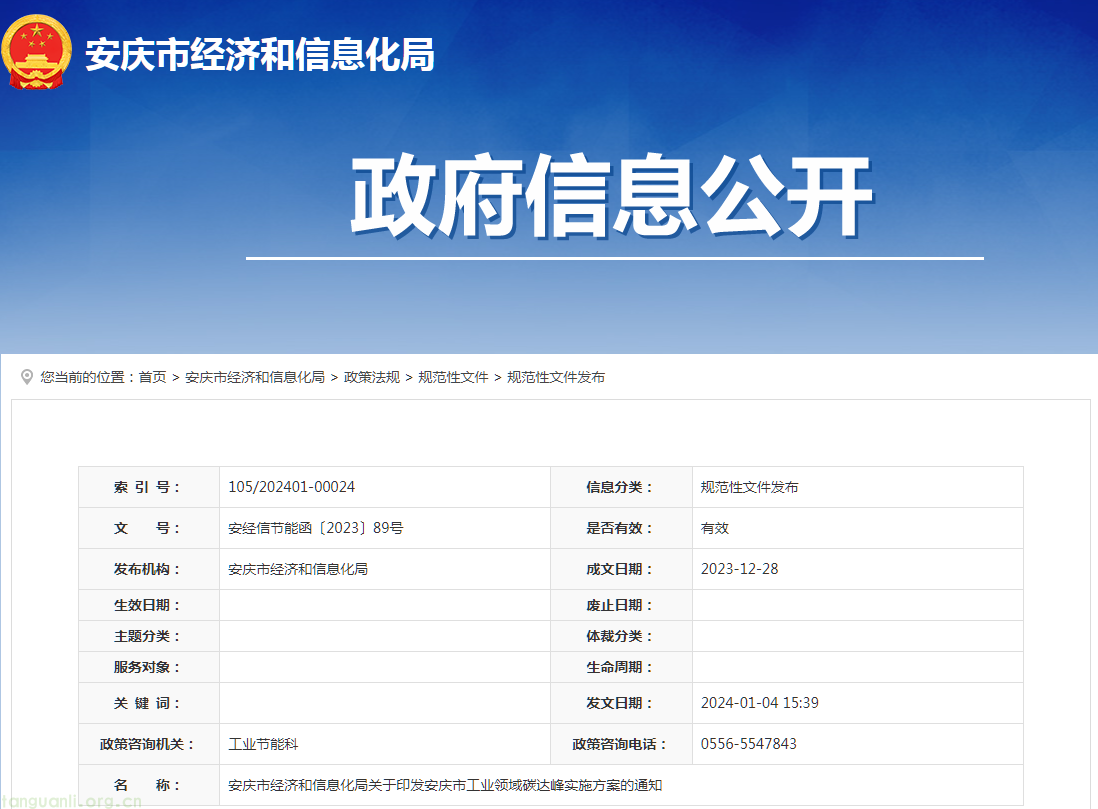
Task: Click the 生命周期 label cell
Action: (x=622, y=667)
